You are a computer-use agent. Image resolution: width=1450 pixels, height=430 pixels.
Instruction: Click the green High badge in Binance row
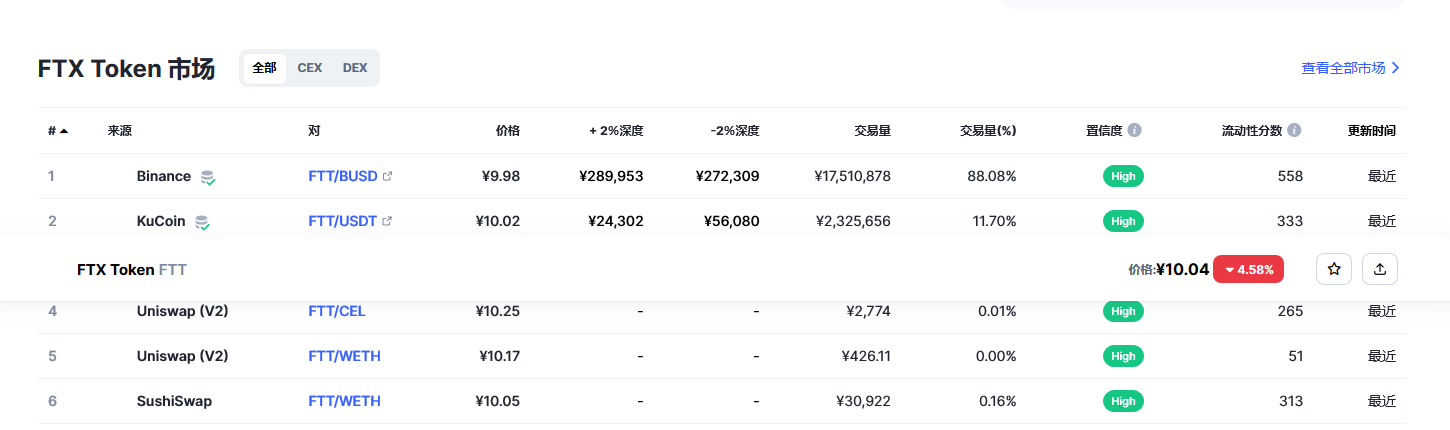(x=1123, y=176)
